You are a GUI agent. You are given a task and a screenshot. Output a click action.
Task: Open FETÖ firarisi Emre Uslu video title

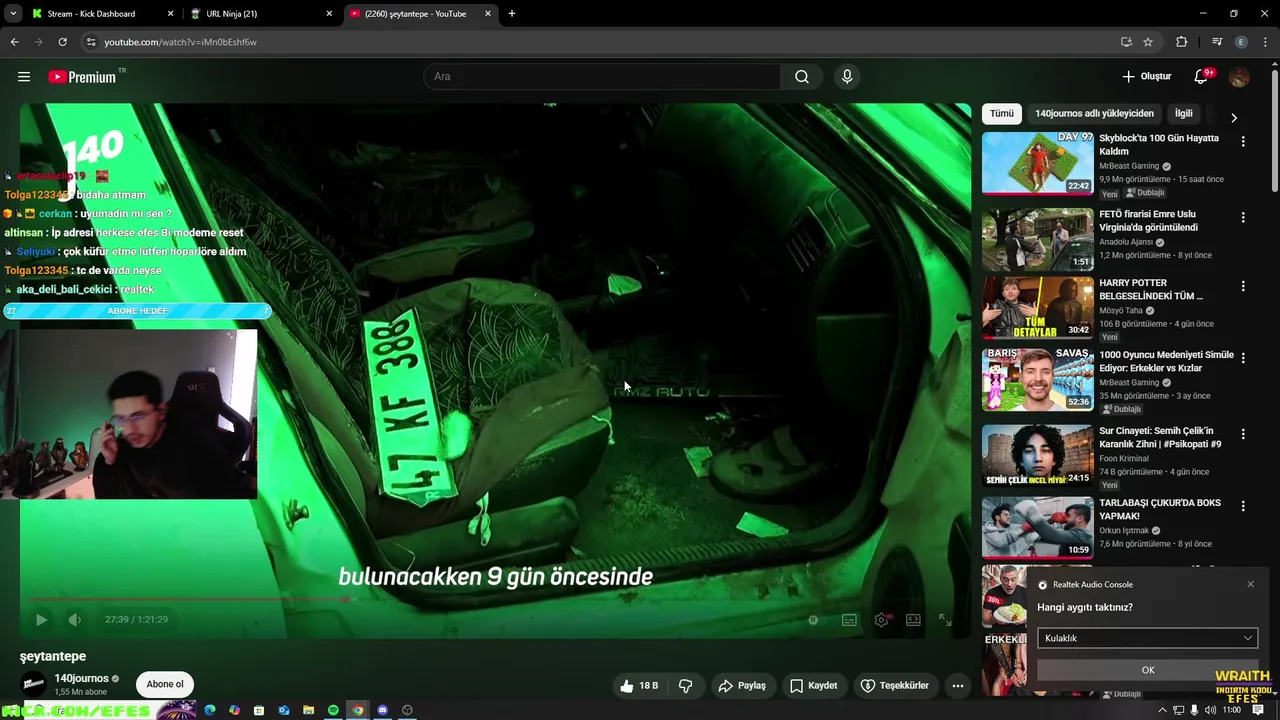(x=1148, y=221)
